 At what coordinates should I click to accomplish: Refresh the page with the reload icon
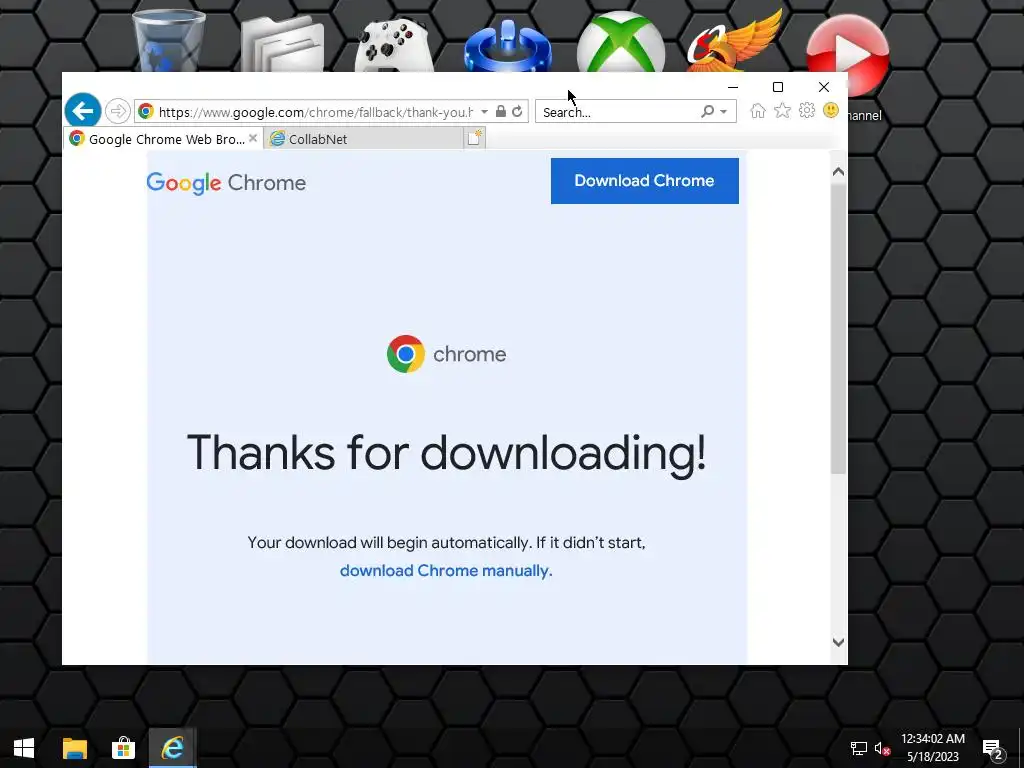coord(517,112)
